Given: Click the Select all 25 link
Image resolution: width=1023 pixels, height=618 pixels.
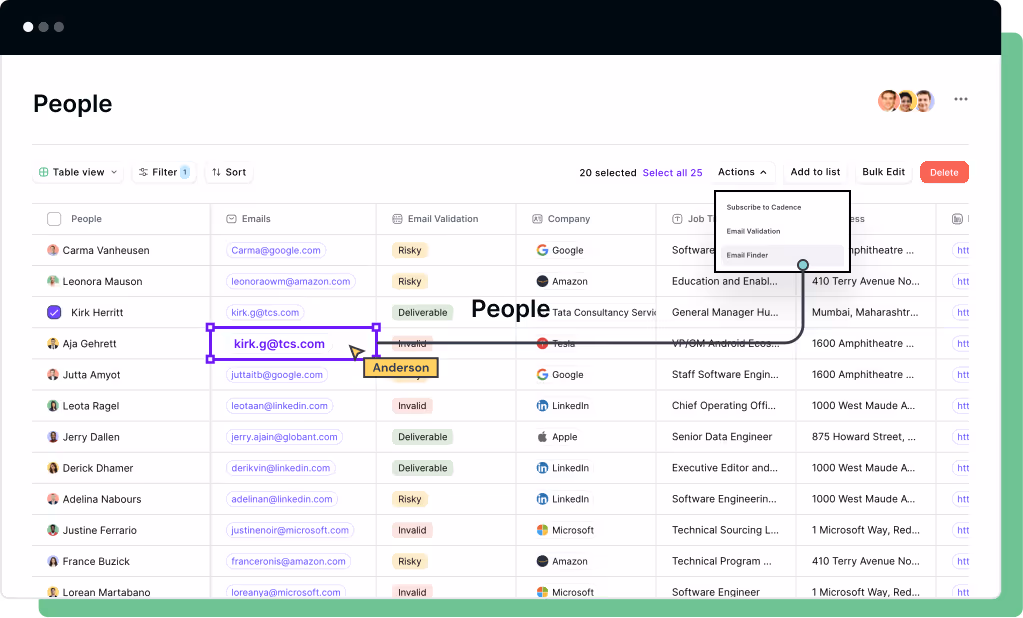Looking at the screenshot, I should (x=673, y=172).
